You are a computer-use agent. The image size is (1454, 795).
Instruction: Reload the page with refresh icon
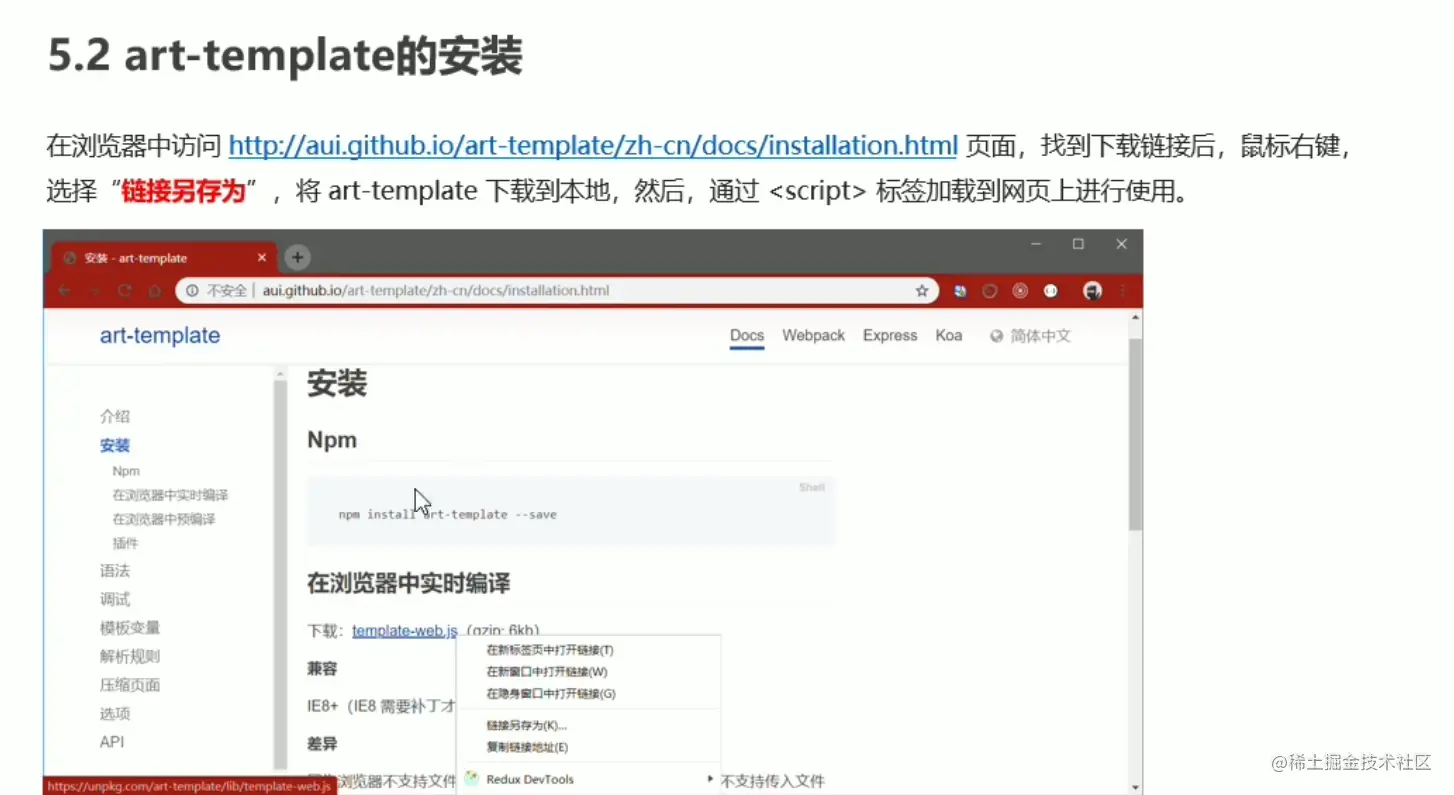coord(124,291)
